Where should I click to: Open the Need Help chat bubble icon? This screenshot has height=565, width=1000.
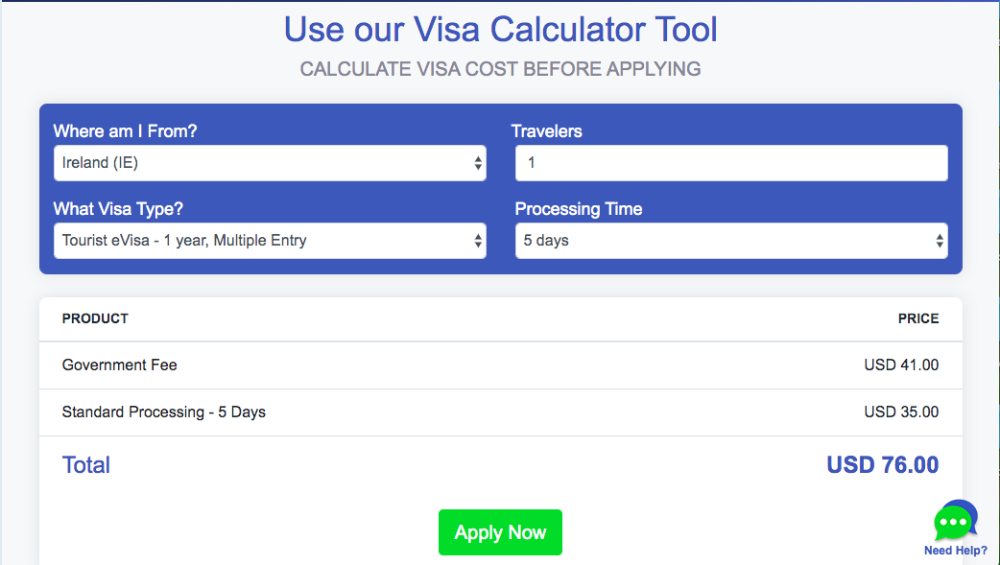[x=955, y=520]
